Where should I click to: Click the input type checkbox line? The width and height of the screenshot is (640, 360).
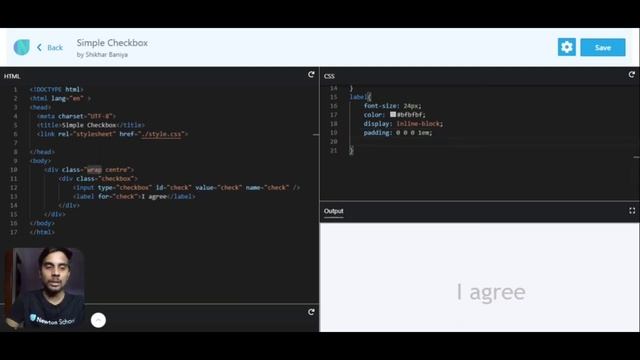[187, 188]
